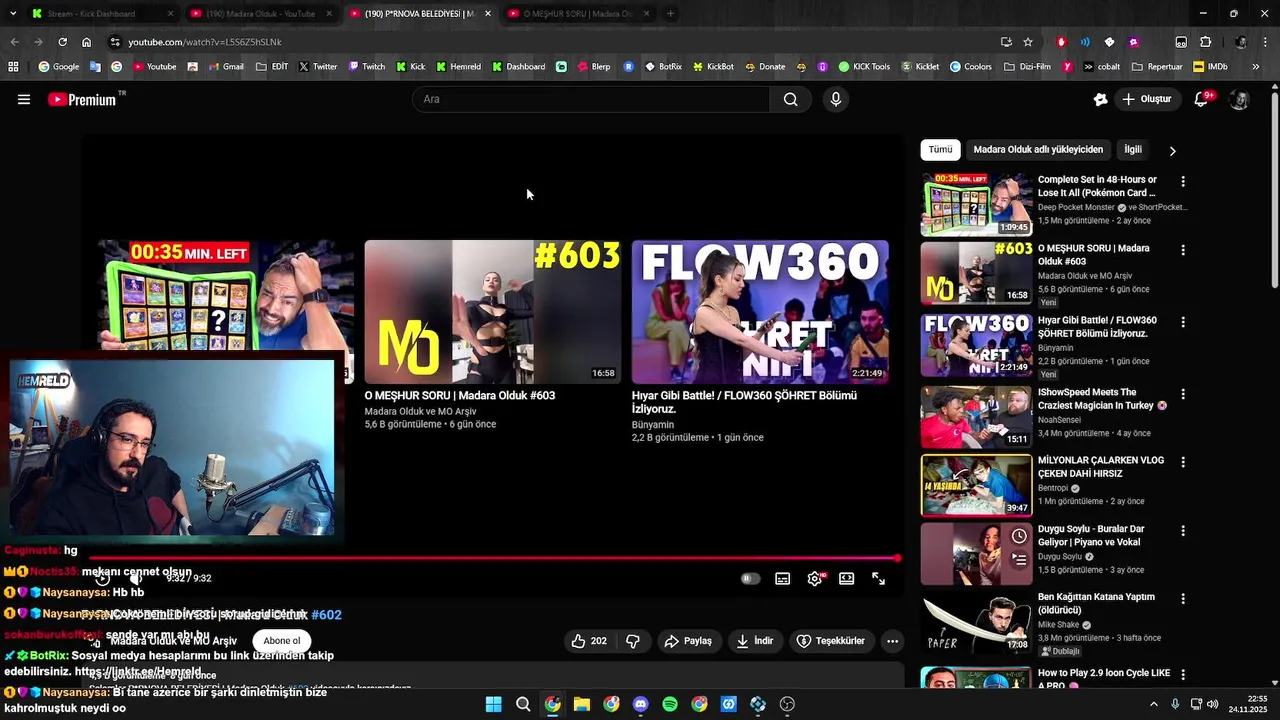Open Windows Start menu
Image resolution: width=1280 pixels, height=720 pixels.
pyautogui.click(x=493, y=704)
